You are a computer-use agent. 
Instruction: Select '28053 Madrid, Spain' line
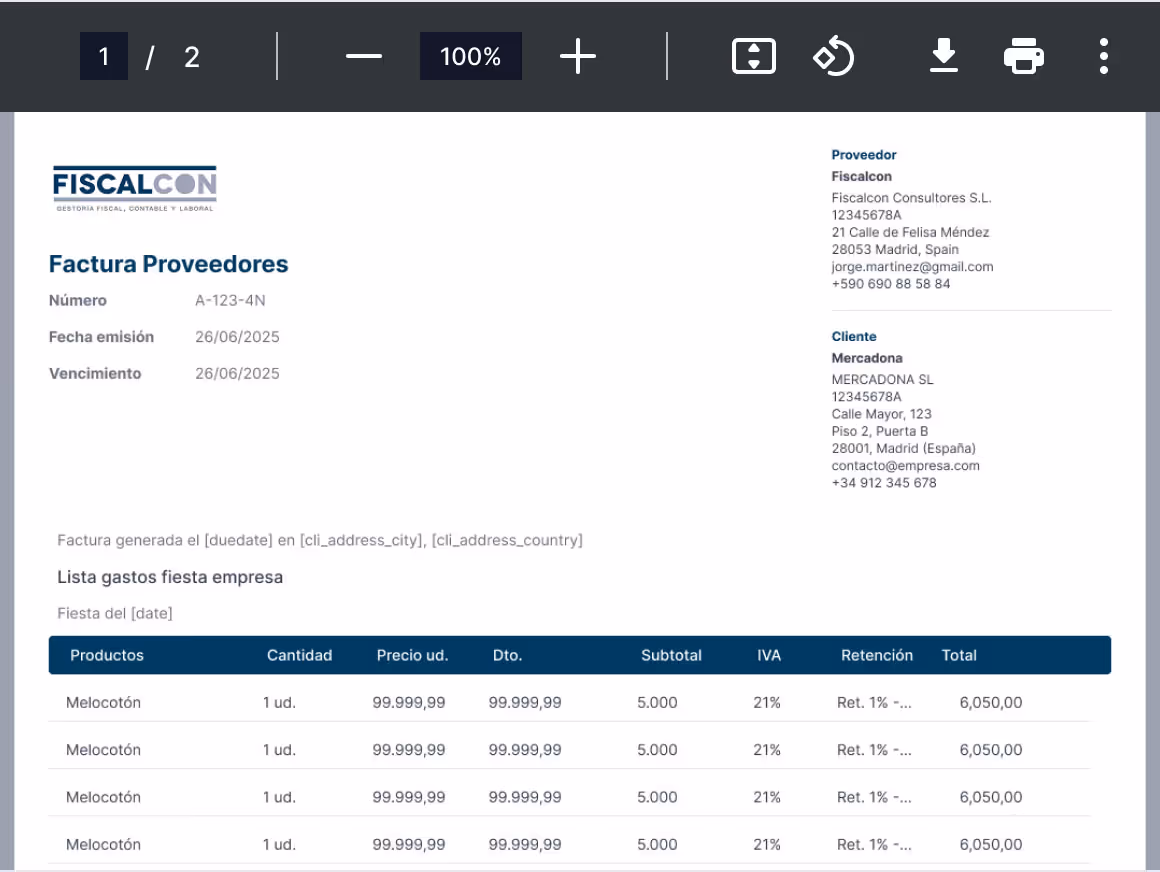tap(894, 249)
